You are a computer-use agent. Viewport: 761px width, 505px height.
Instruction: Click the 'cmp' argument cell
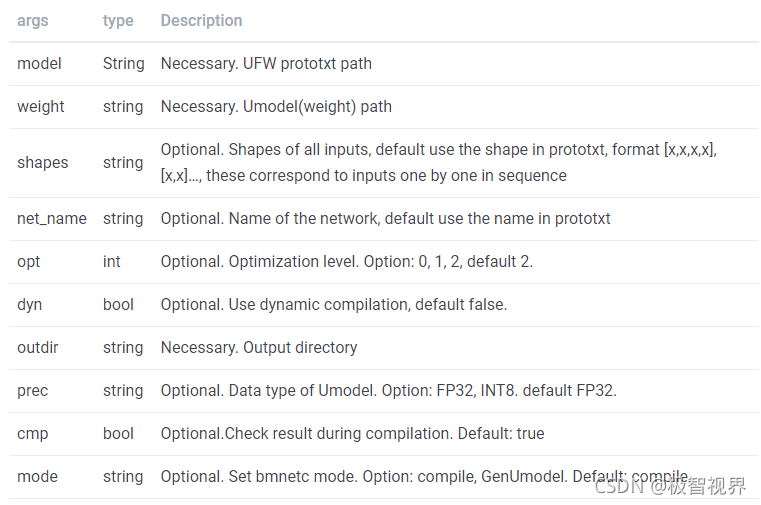click(32, 433)
